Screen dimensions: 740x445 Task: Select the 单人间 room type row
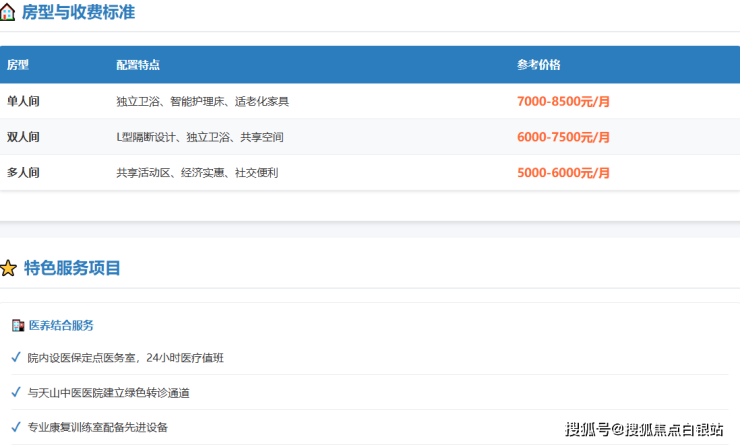click(x=23, y=101)
